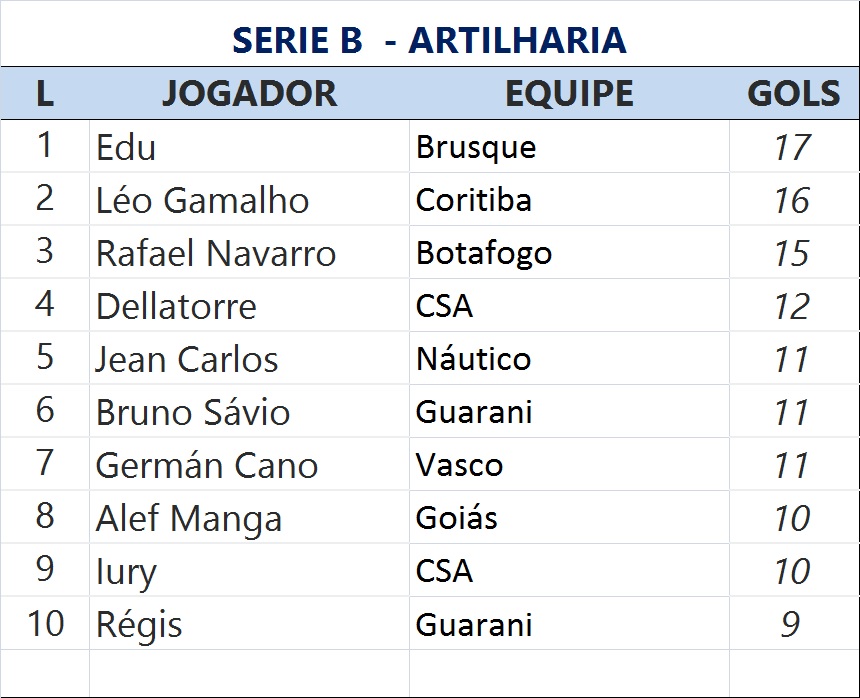The width and height of the screenshot is (860, 698).
Task: Click the SERIE B - ARTILHARIA title cell
Action: coord(429,39)
